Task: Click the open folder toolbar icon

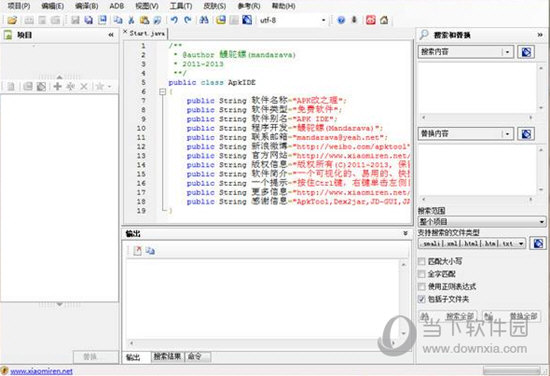Action: [12, 20]
